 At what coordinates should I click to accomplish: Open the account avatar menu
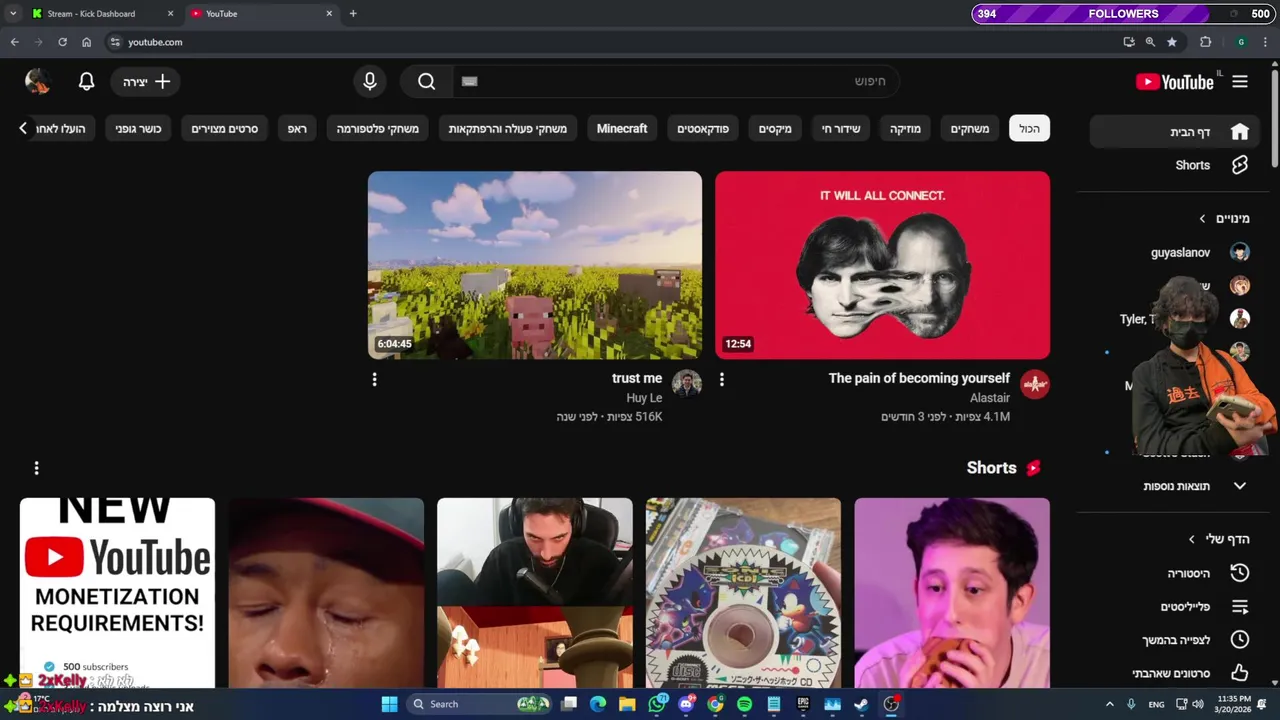[x=38, y=82]
